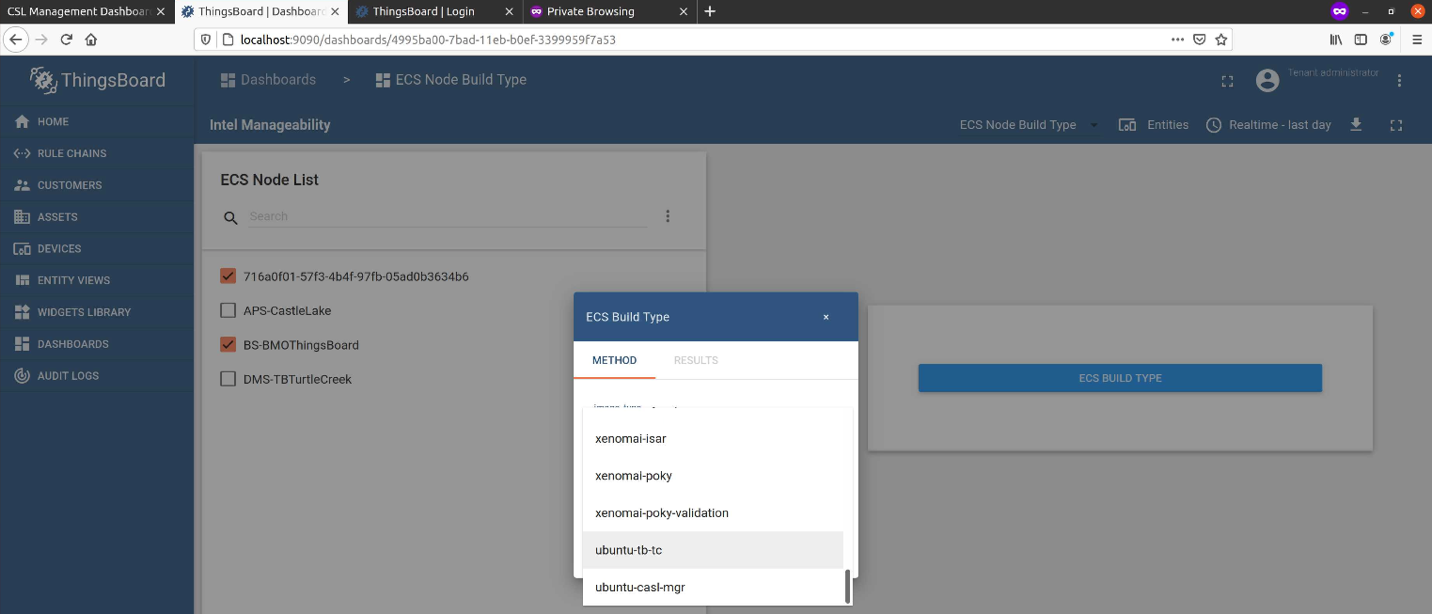1432x614 pixels.
Task: Open ECS Node List options menu
Action: [x=668, y=216]
